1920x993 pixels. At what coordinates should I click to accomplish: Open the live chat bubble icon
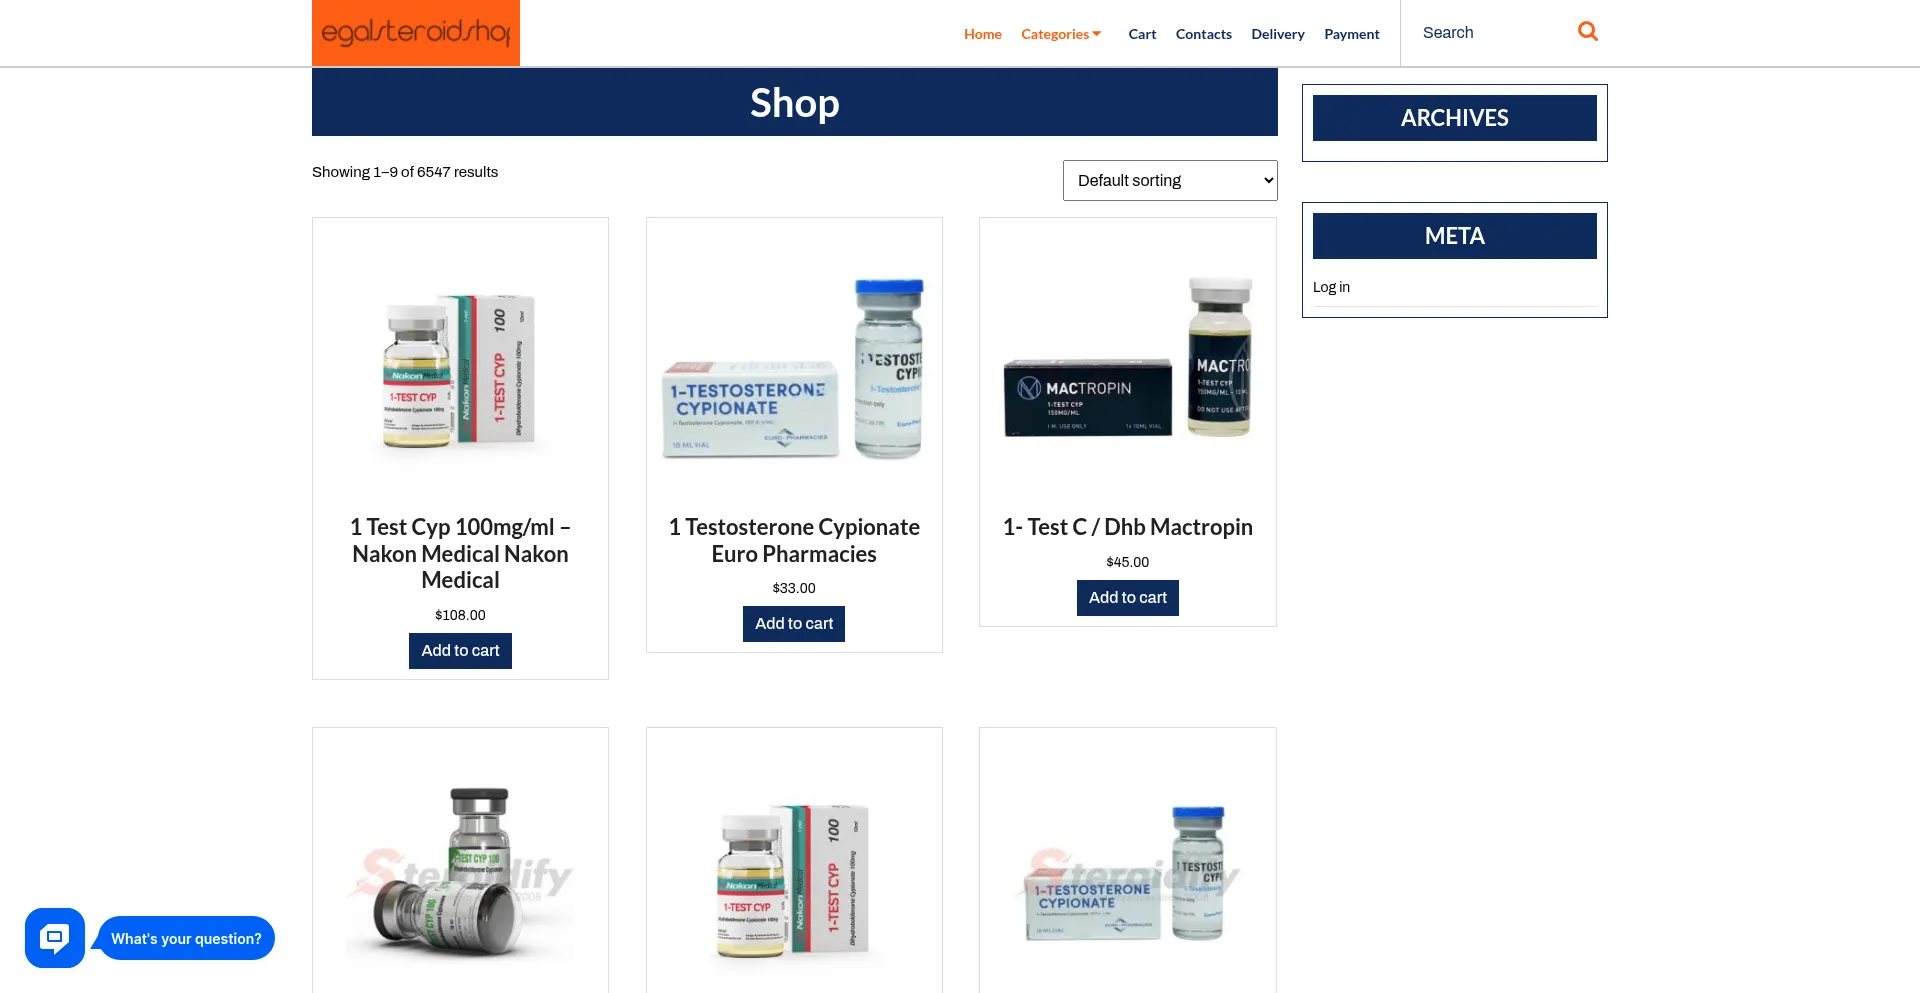coord(55,938)
